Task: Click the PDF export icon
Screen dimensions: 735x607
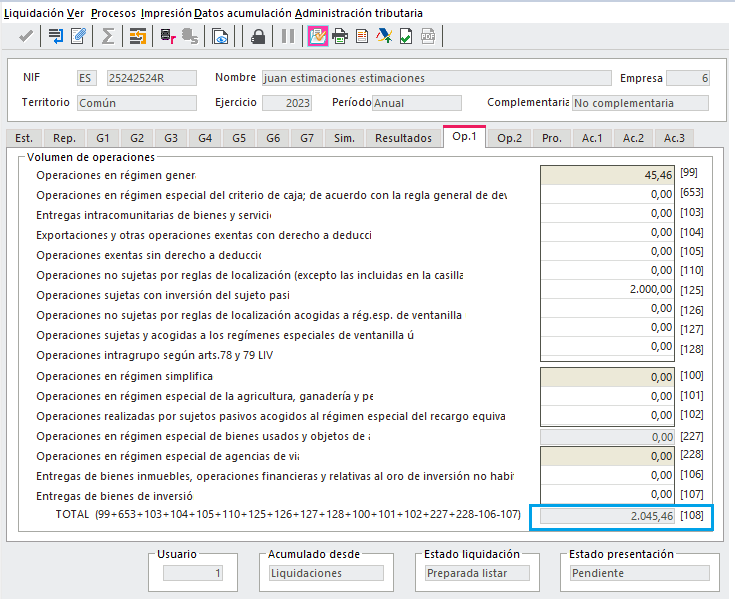Action: click(428, 37)
